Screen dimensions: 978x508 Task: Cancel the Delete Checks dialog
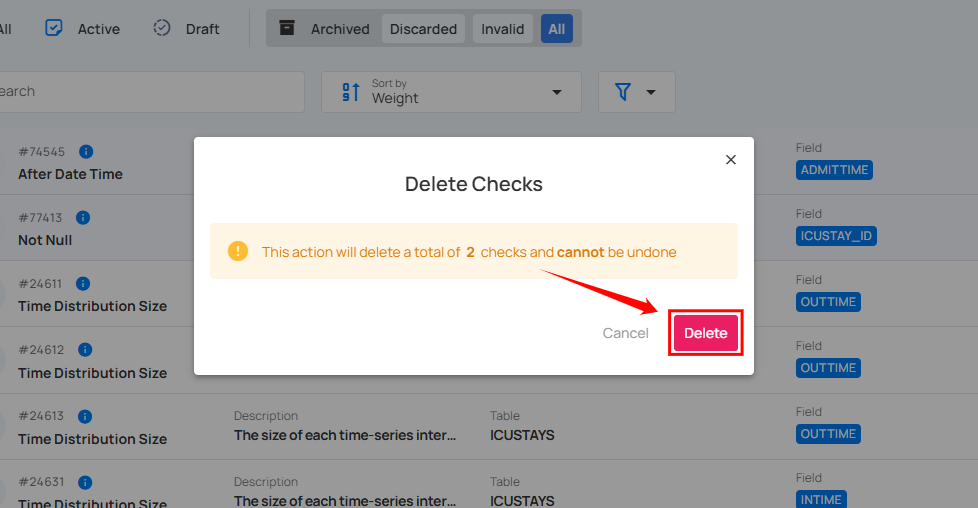[x=626, y=333]
